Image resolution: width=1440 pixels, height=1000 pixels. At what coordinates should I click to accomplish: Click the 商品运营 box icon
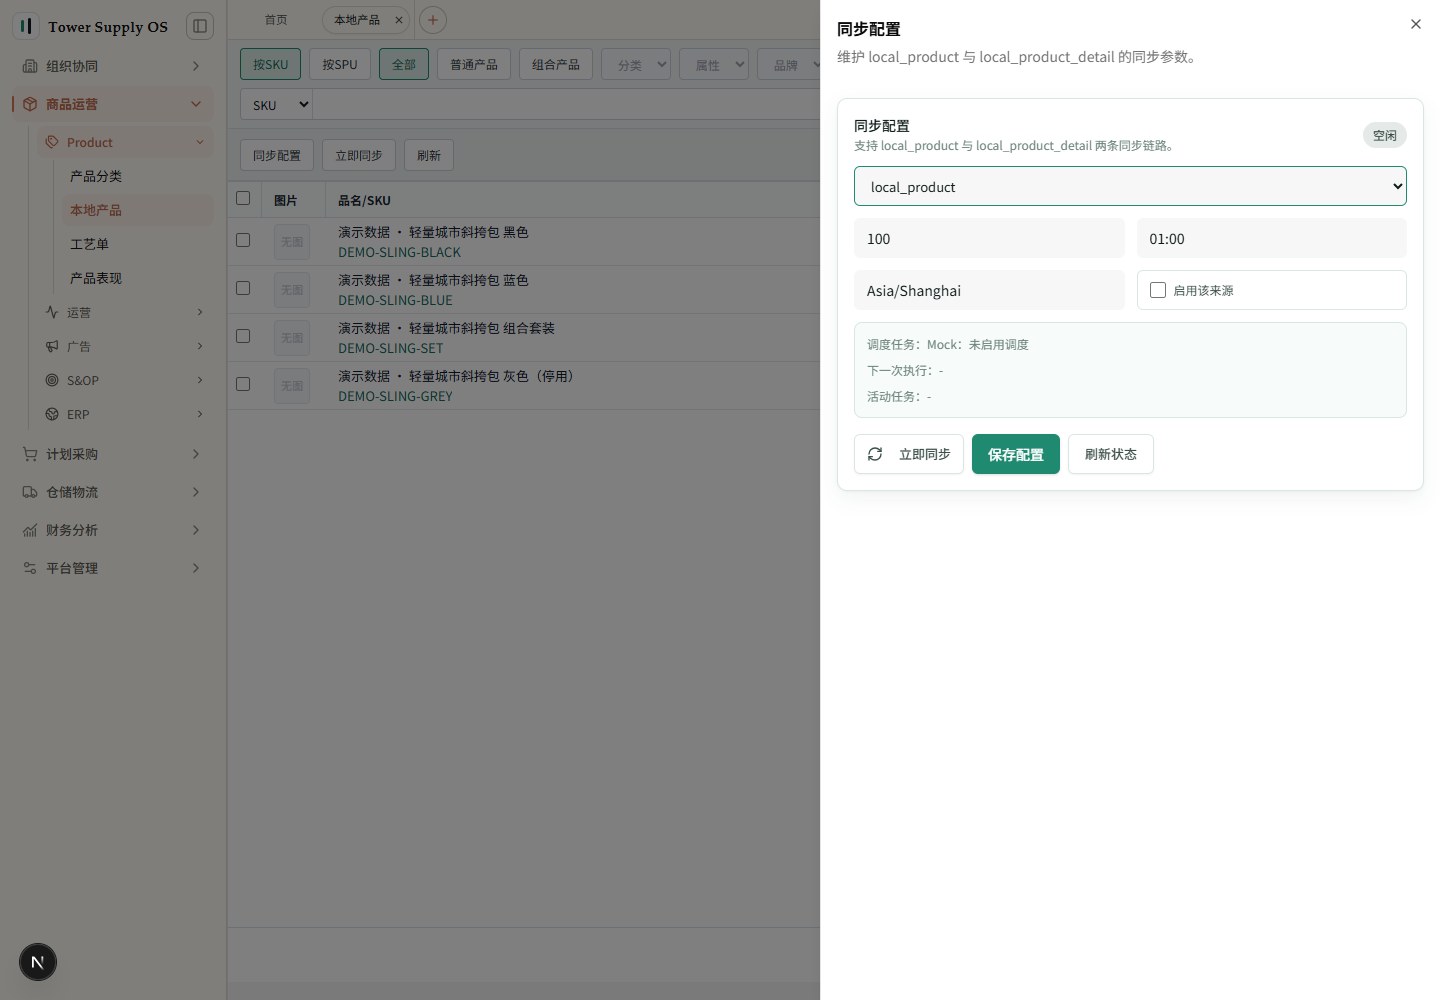[x=30, y=104]
